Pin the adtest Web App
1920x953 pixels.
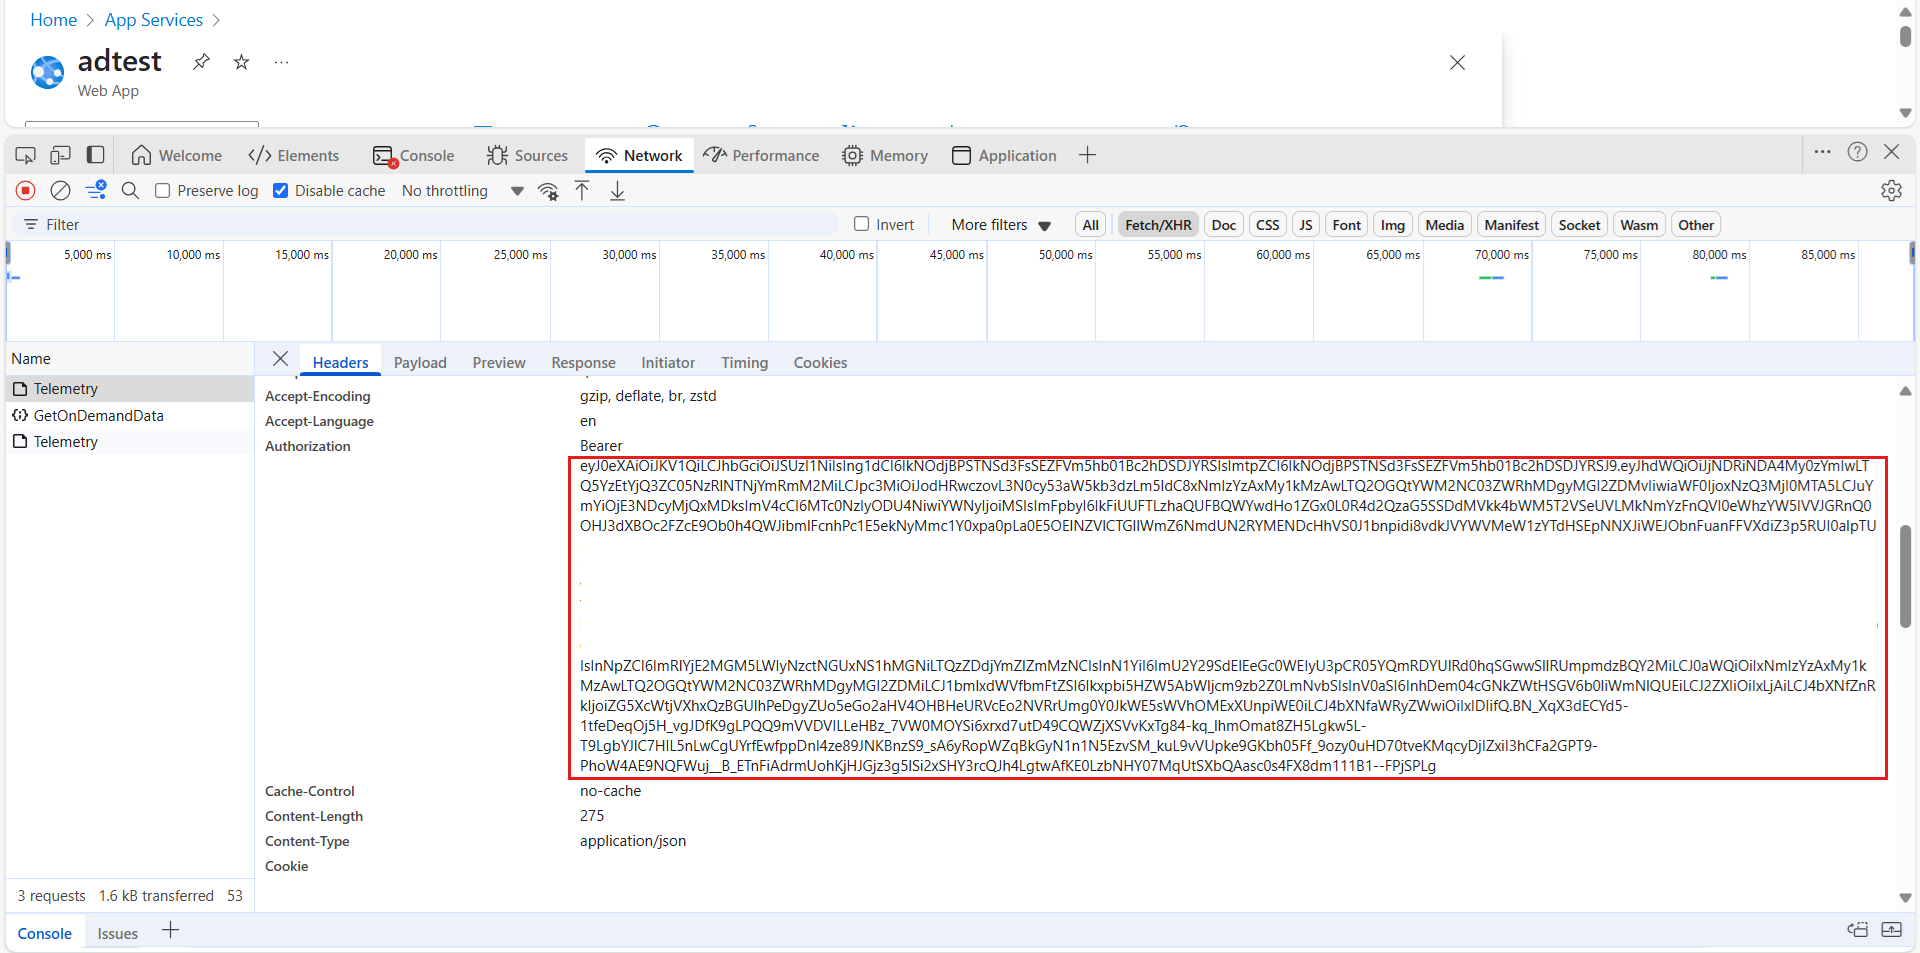coord(201,62)
